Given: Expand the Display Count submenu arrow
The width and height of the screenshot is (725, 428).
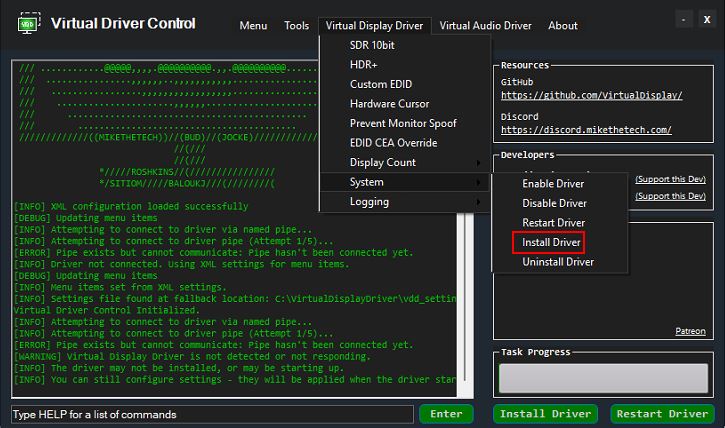Looking at the screenshot, I should [x=478, y=163].
